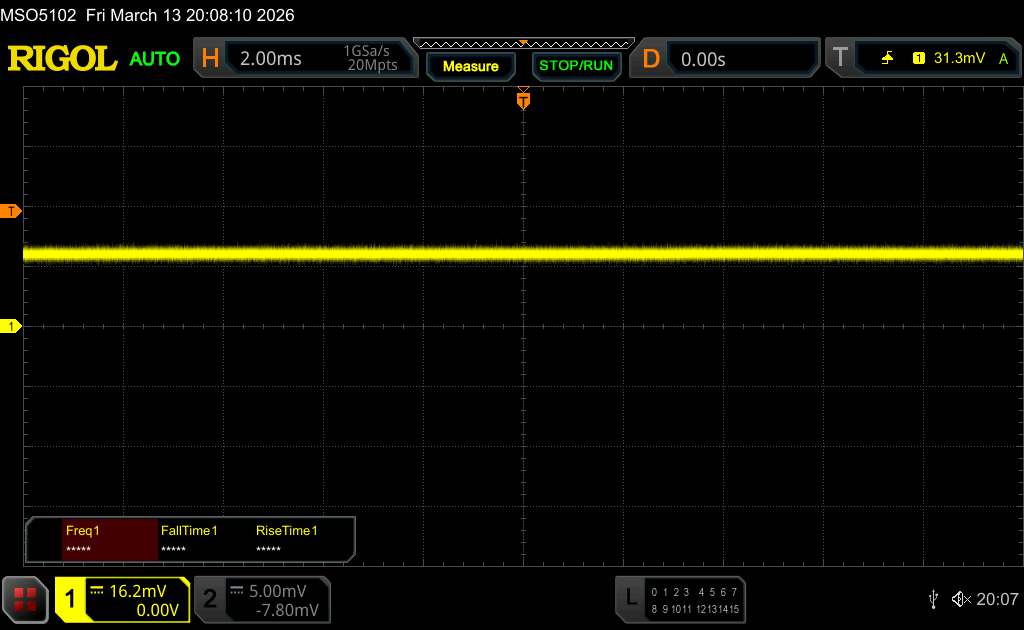Click the USB connection status icon
Image resolution: width=1024 pixels, height=630 pixels.
(x=934, y=599)
